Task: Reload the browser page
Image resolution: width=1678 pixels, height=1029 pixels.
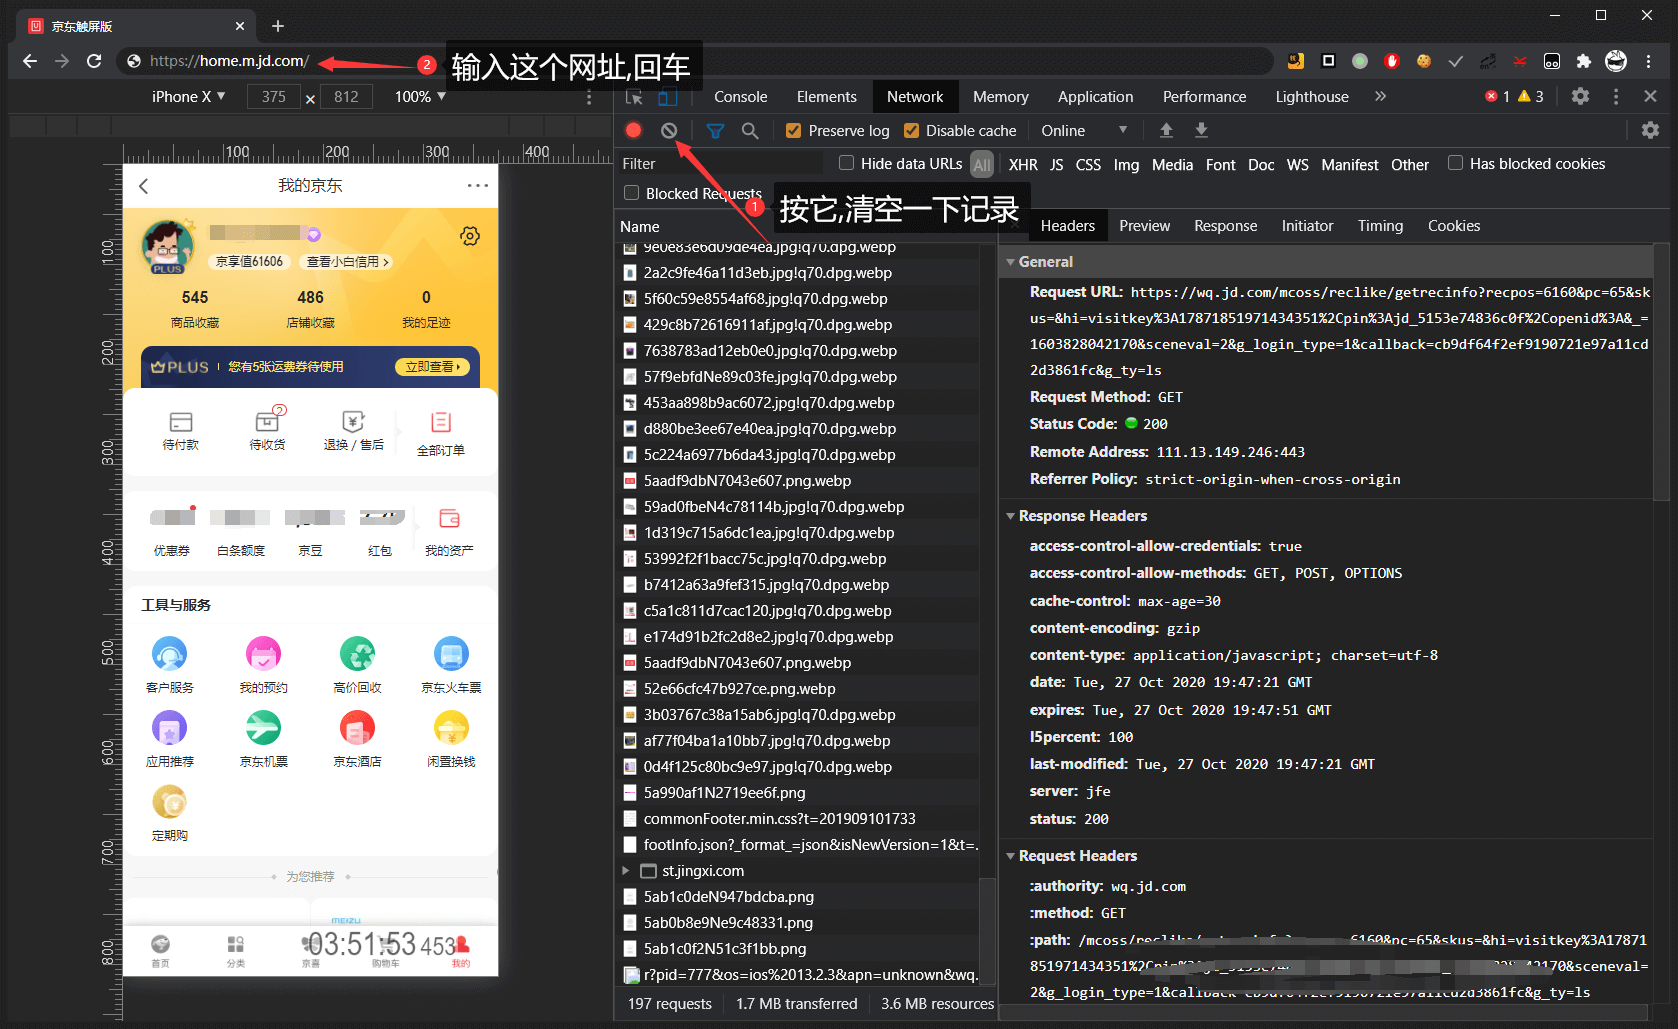Action: point(94,61)
